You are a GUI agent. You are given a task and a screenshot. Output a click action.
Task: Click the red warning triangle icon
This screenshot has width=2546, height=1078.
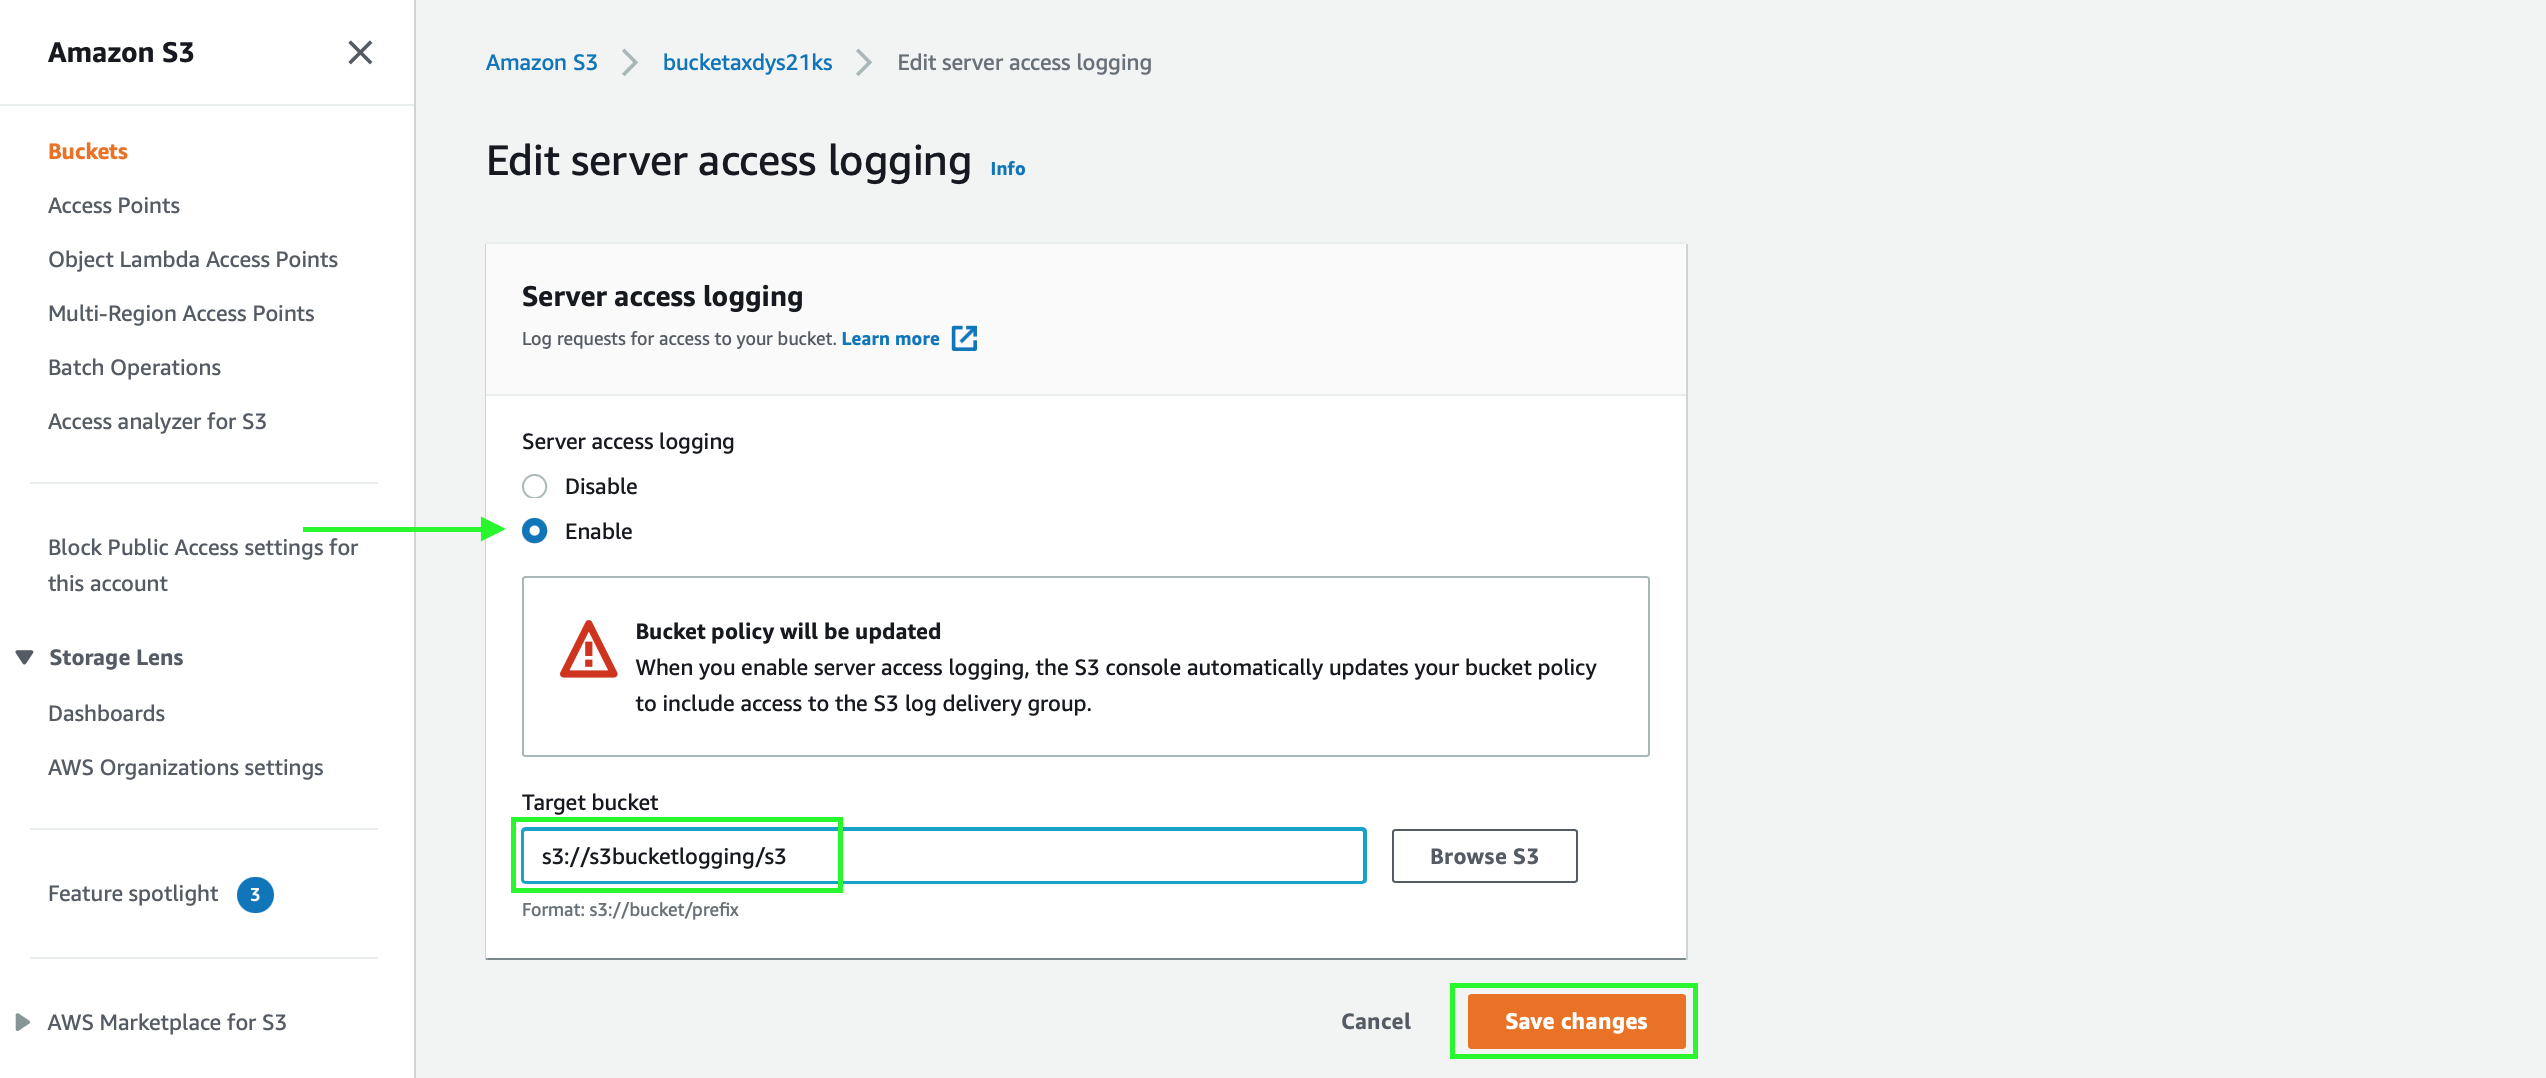click(590, 651)
